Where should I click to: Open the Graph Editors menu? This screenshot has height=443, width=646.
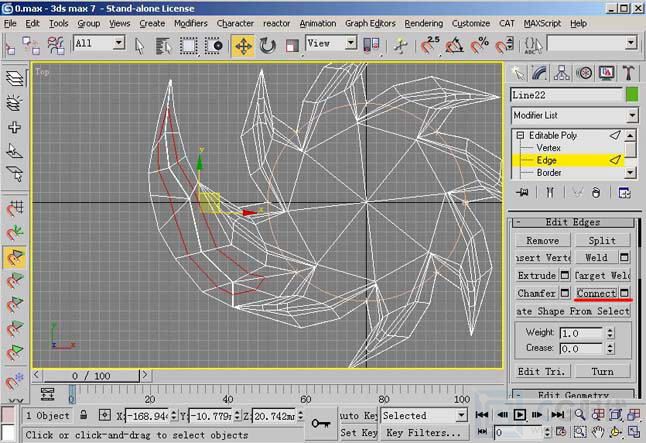pos(370,23)
